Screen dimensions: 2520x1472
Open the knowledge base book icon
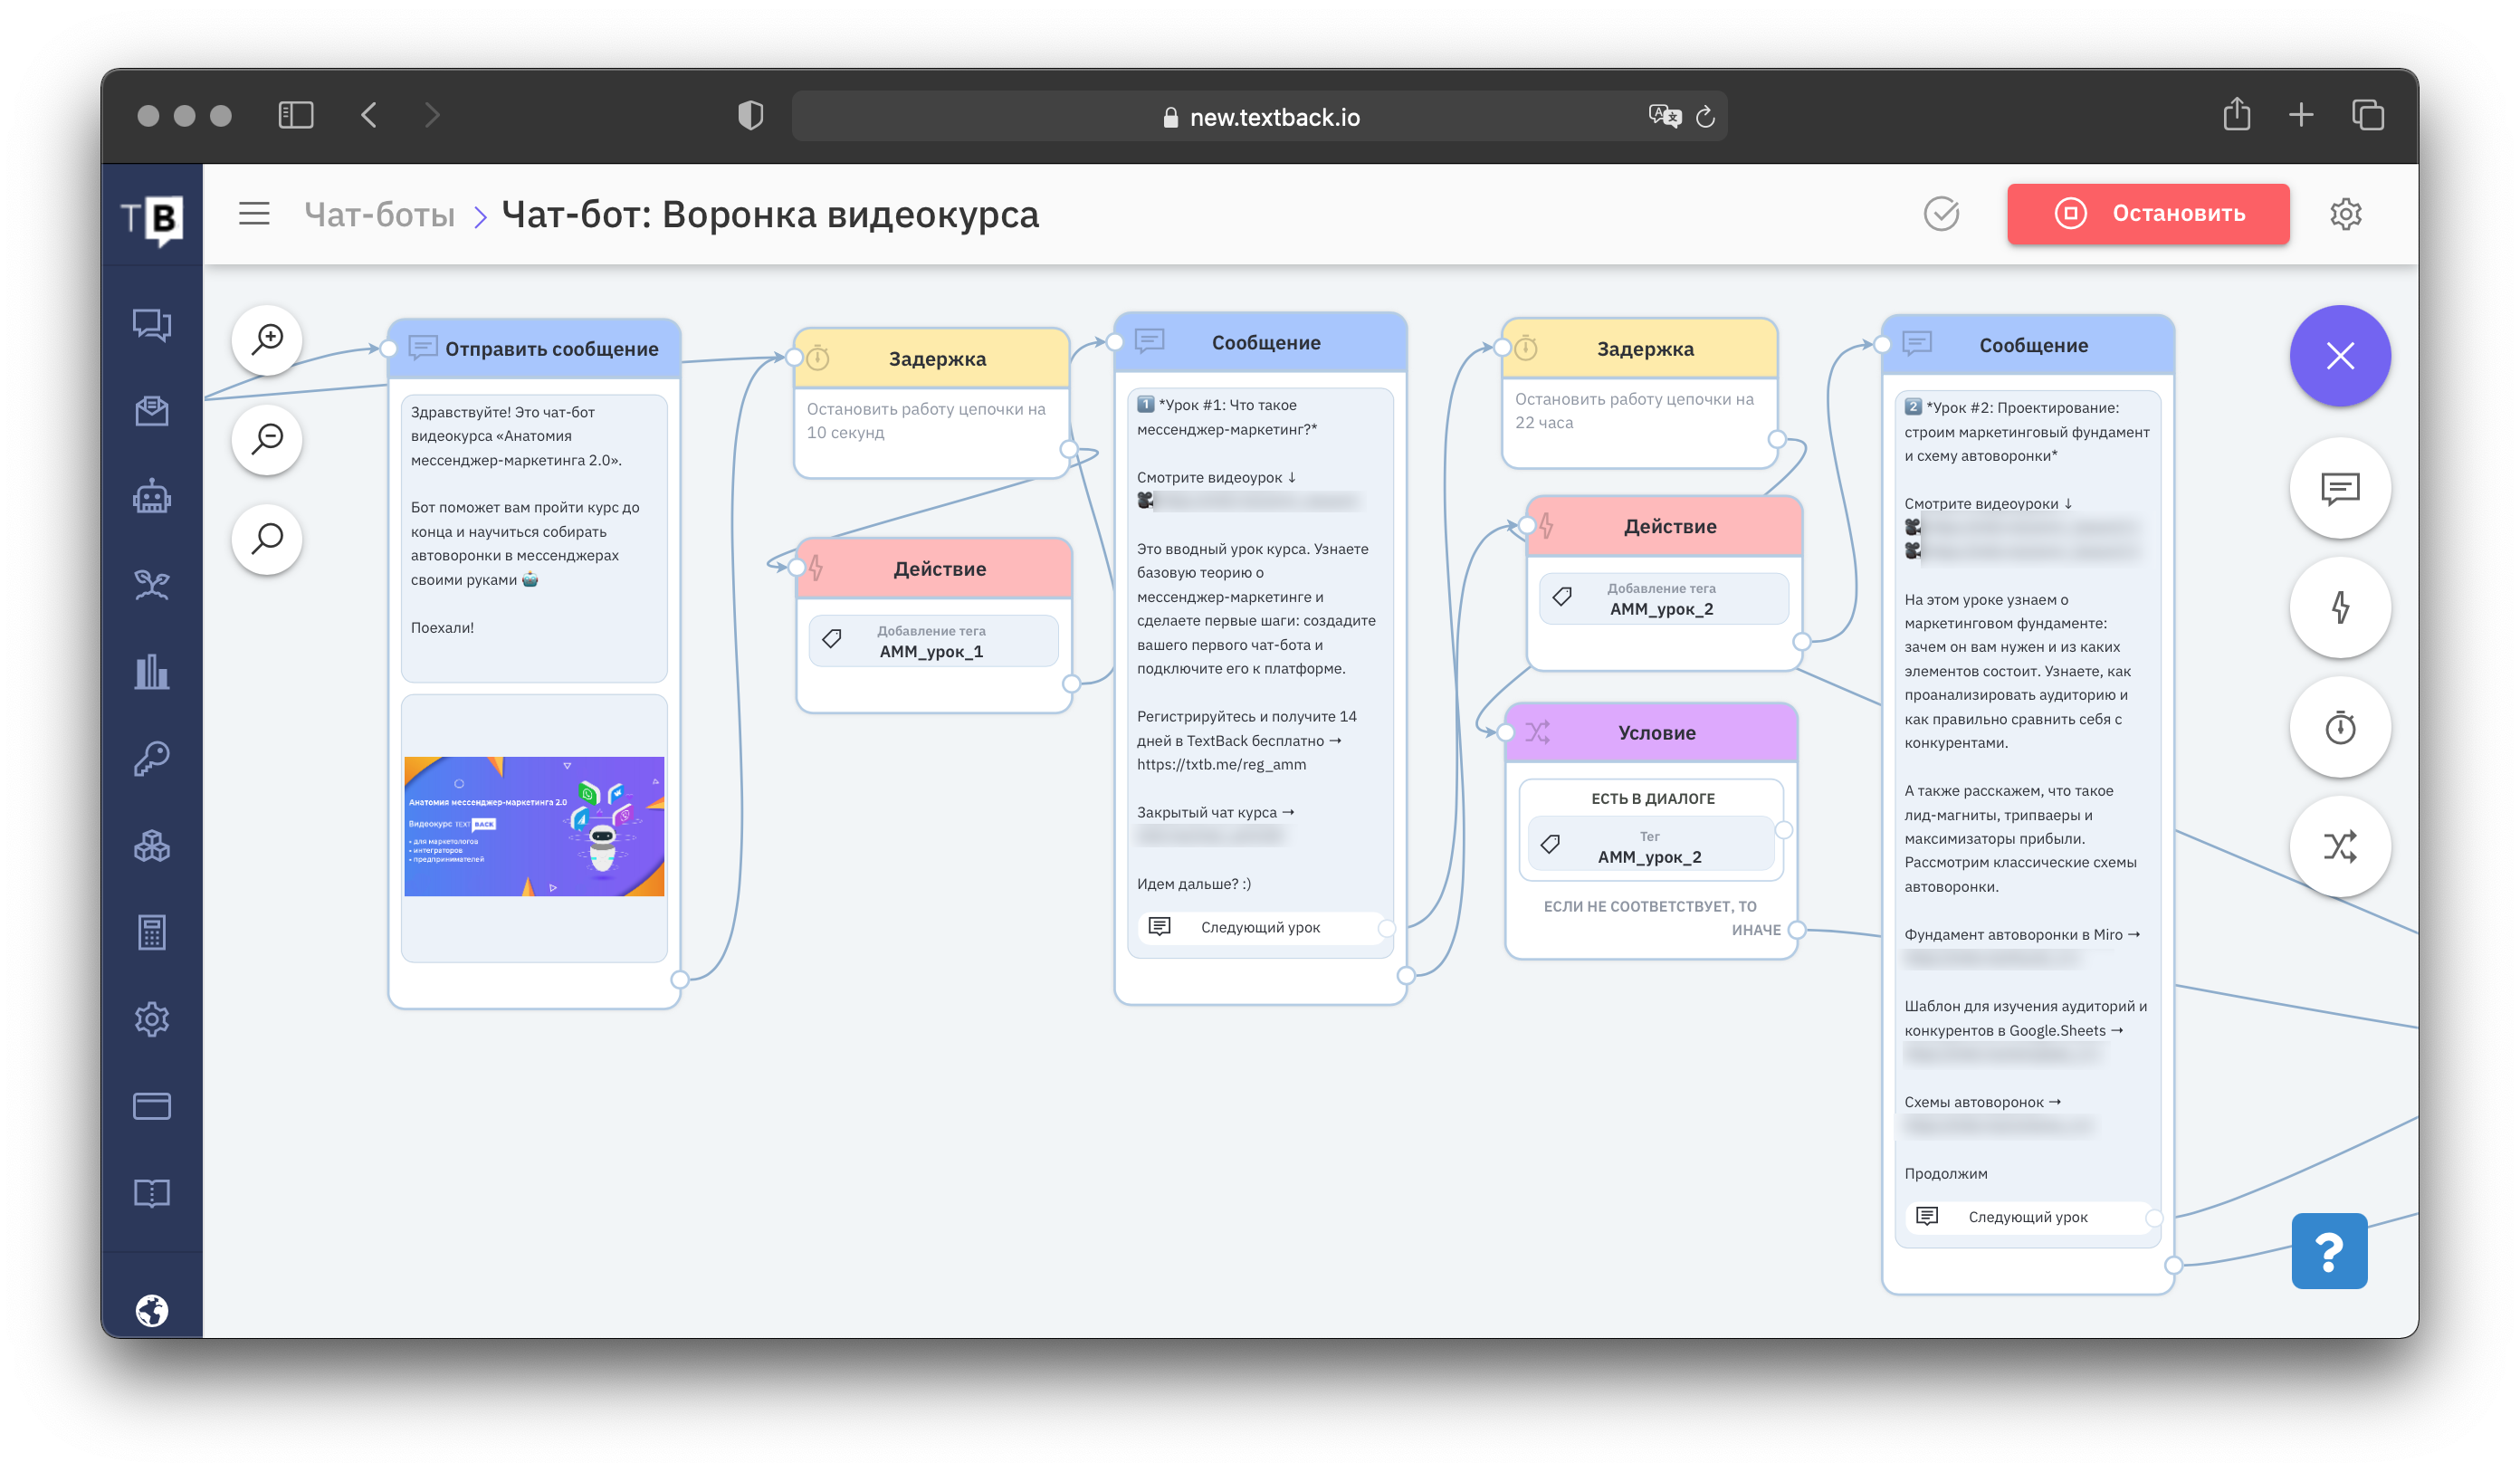152,1192
